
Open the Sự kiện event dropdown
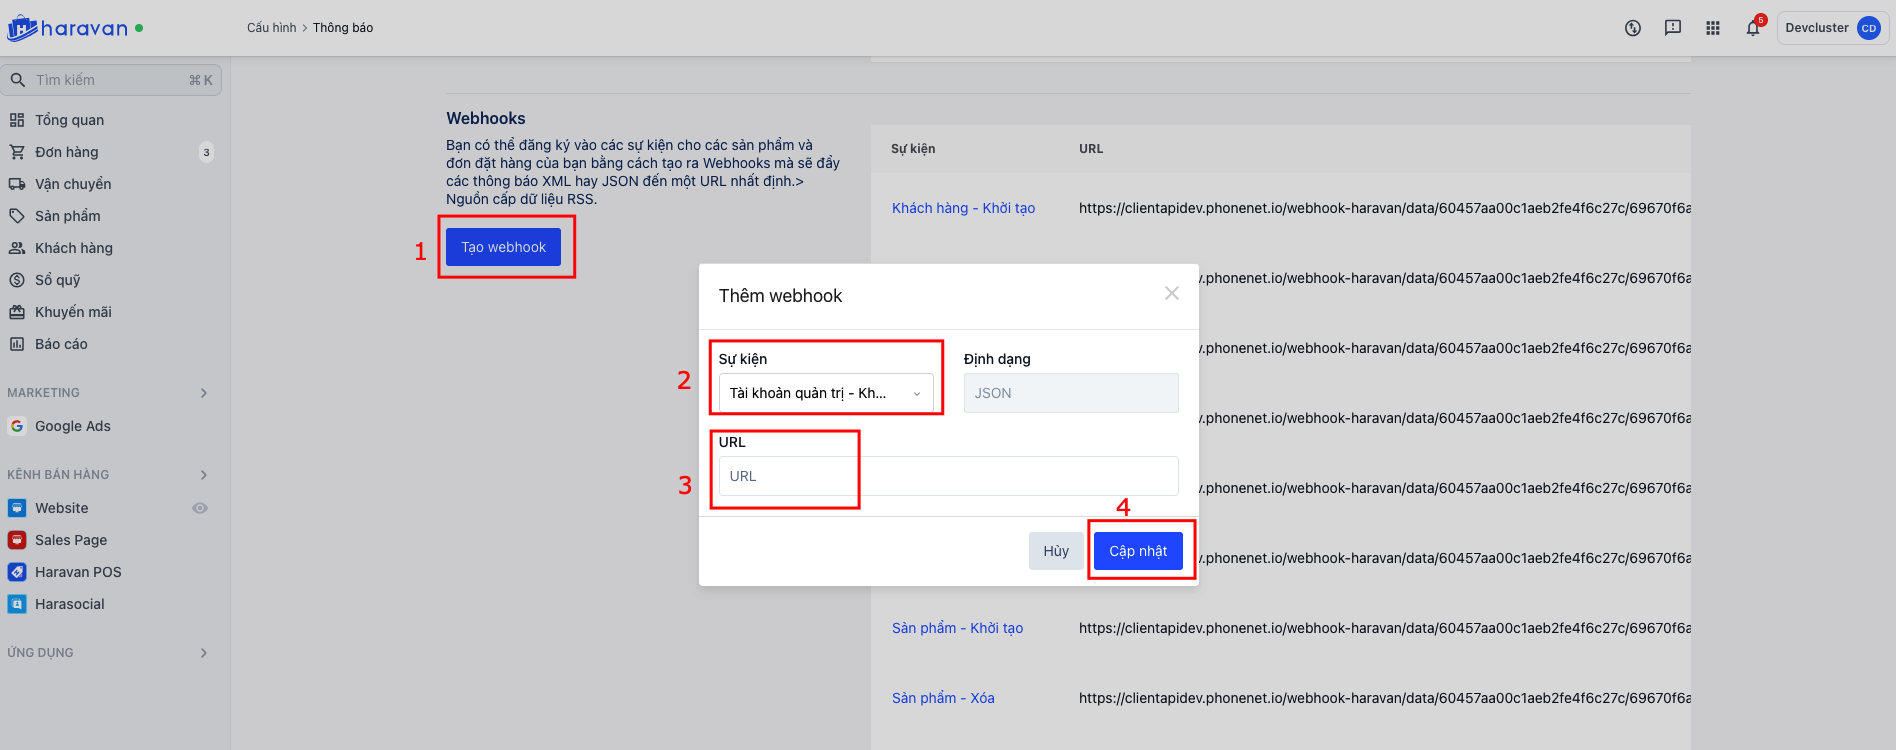click(825, 393)
